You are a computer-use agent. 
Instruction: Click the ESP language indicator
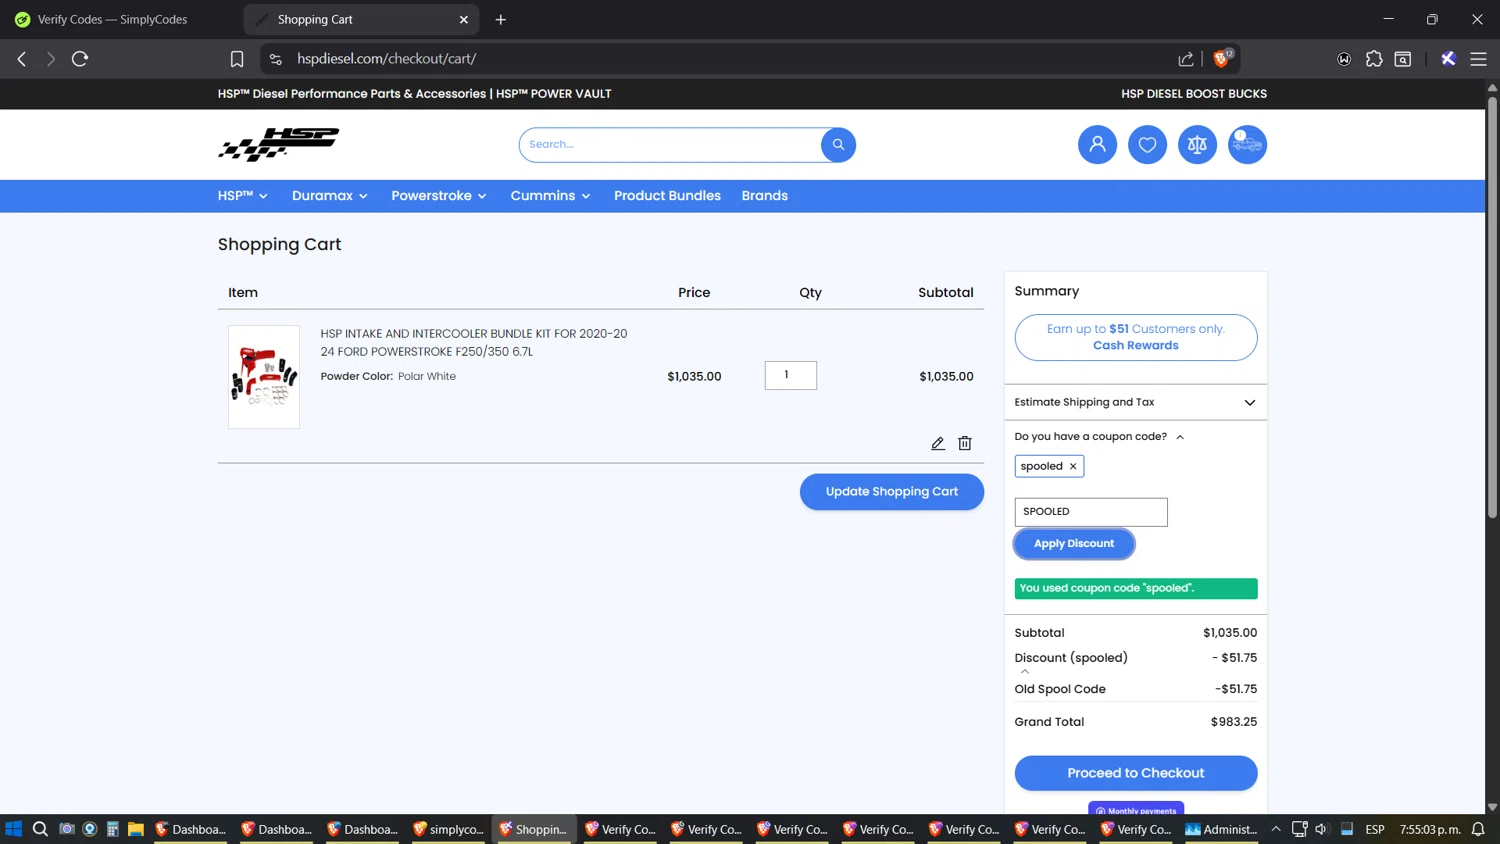tap(1375, 829)
